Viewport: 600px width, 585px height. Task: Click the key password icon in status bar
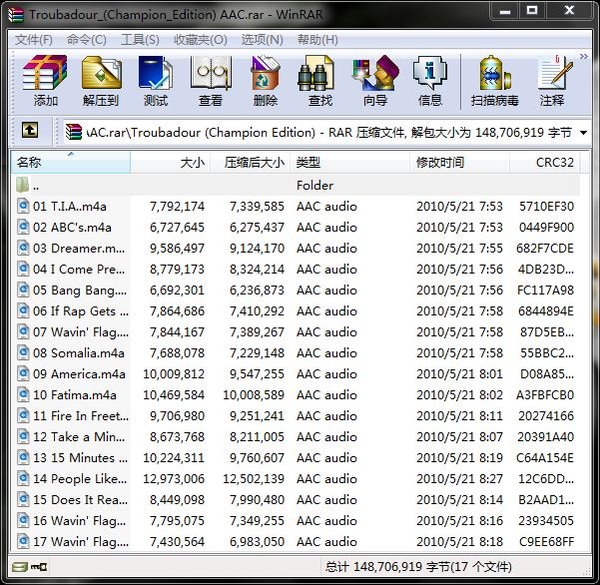[x=39, y=567]
